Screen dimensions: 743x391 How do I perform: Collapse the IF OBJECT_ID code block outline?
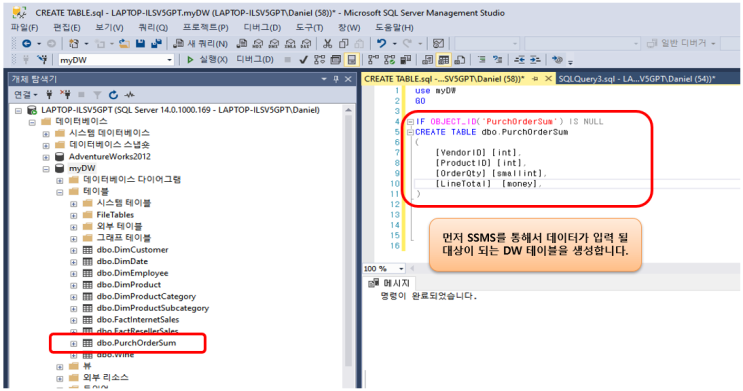point(410,122)
